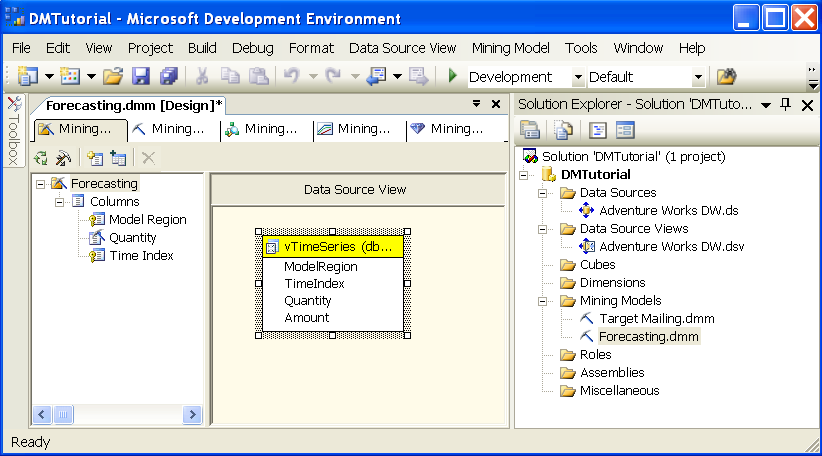Open the Mining Model menu

pyautogui.click(x=511, y=48)
